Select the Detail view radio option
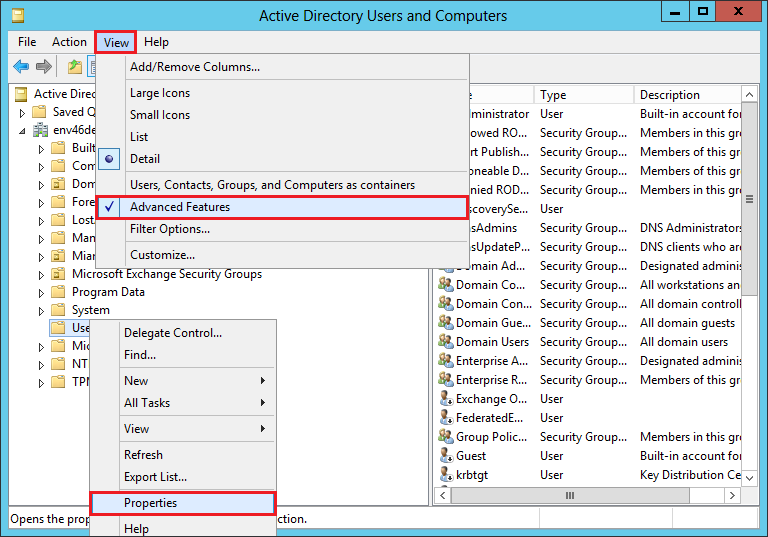The width and height of the screenshot is (768, 537). tap(282, 159)
